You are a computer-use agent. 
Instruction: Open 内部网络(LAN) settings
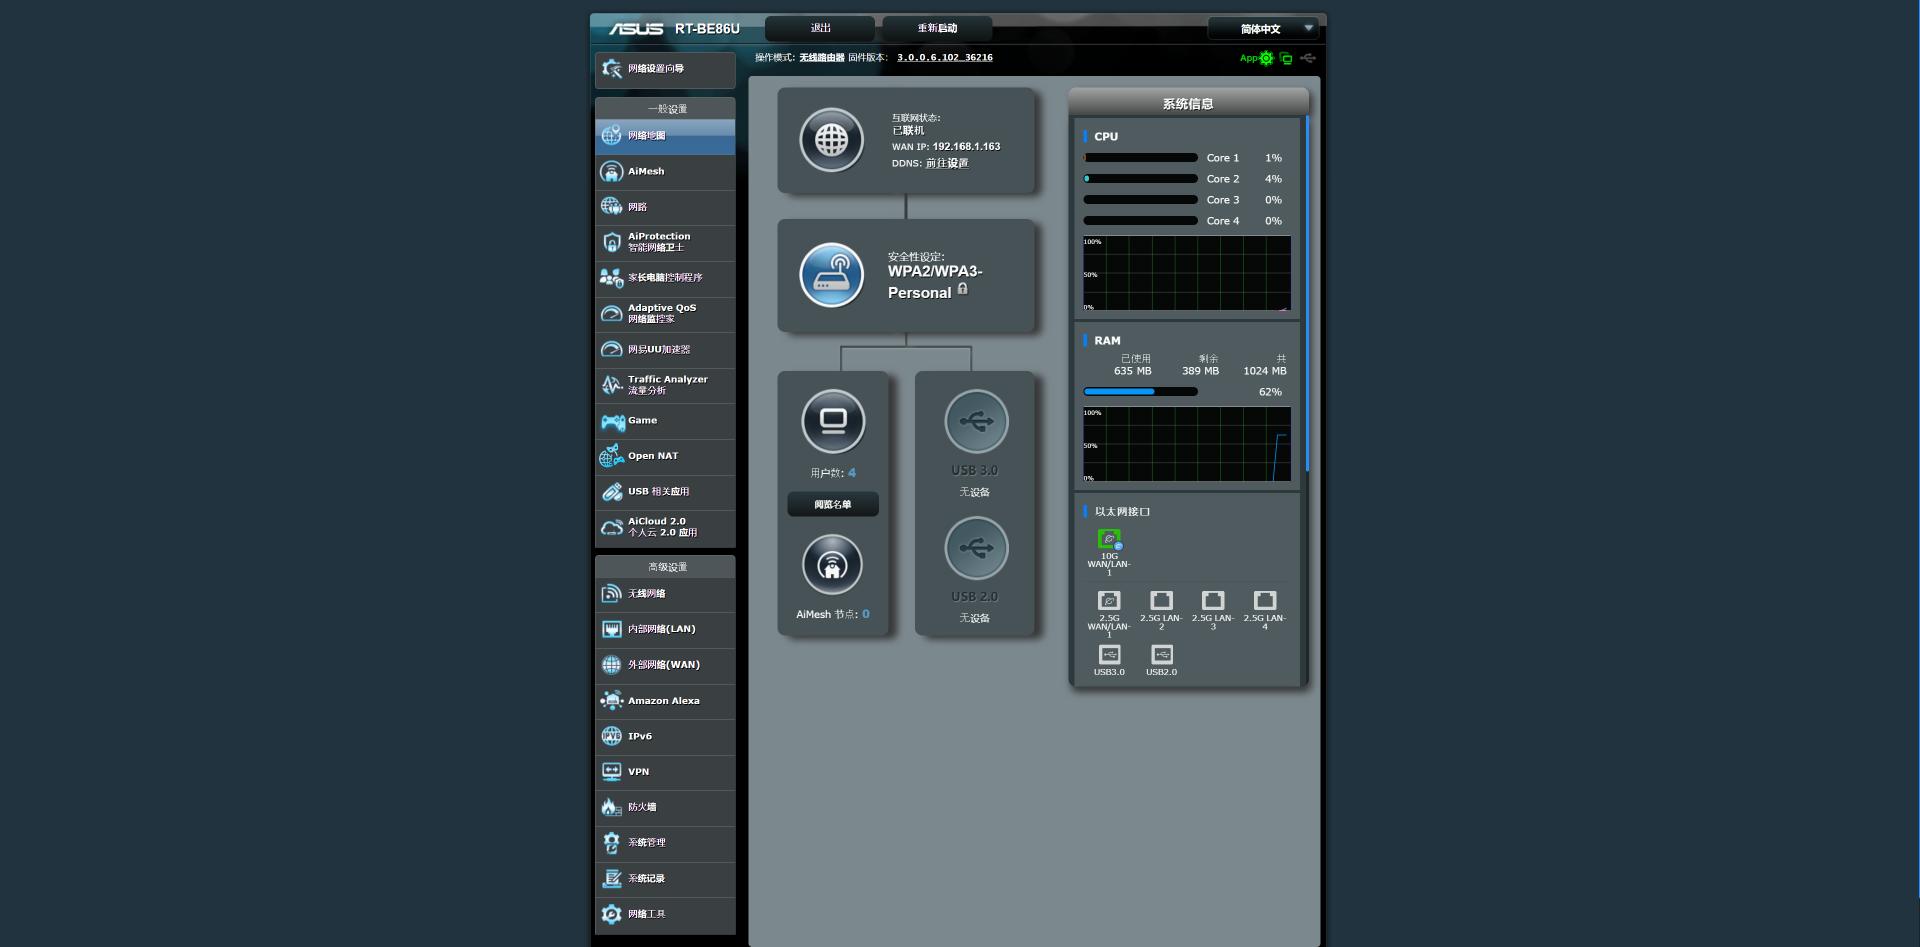(665, 629)
